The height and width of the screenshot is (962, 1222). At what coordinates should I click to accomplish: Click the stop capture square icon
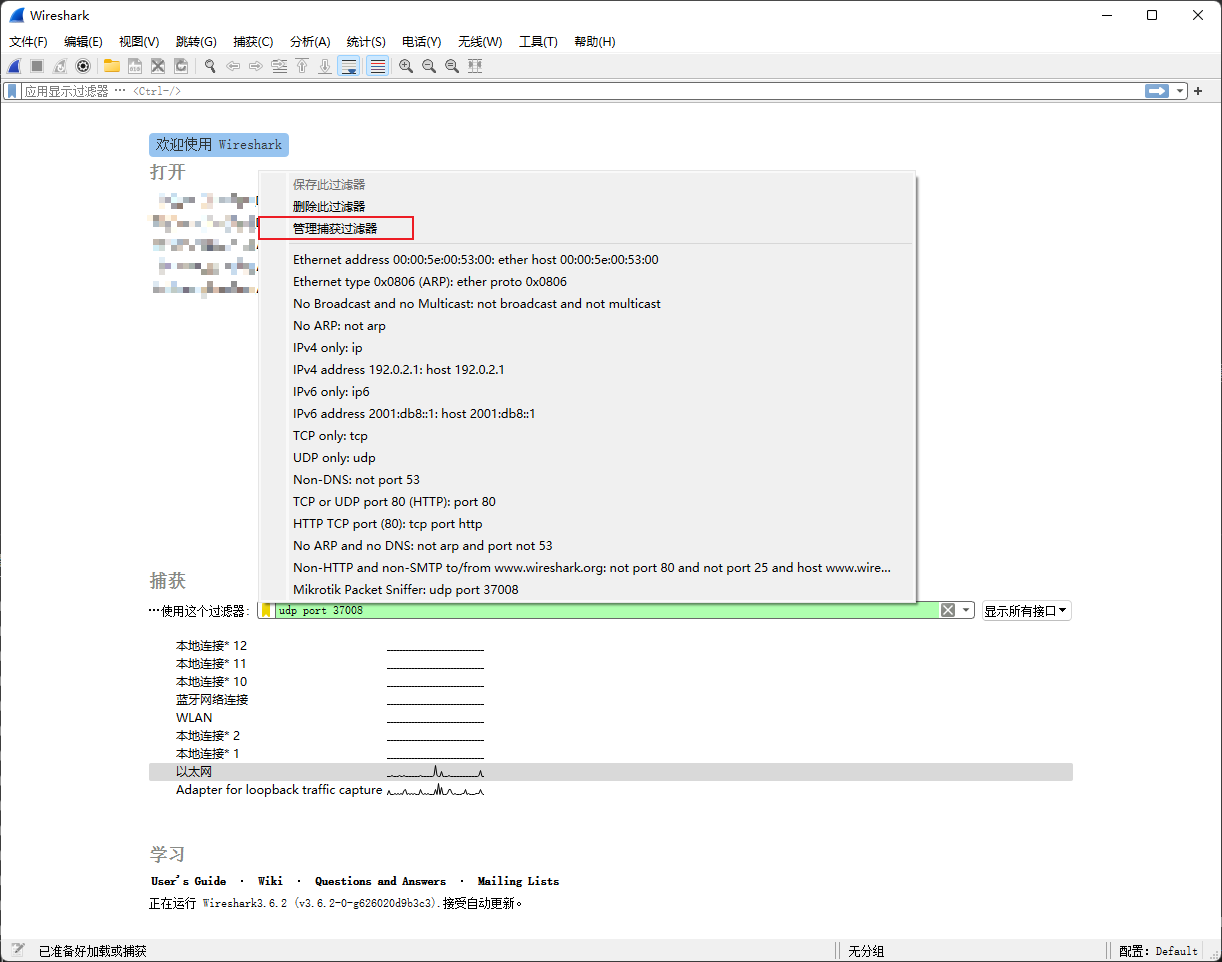tap(37, 66)
